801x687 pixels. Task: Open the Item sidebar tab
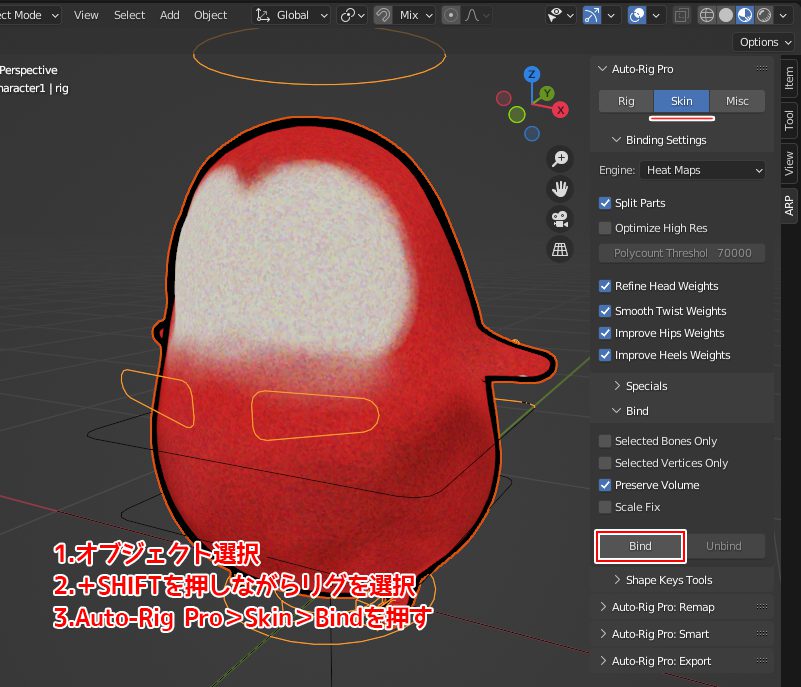pos(789,76)
